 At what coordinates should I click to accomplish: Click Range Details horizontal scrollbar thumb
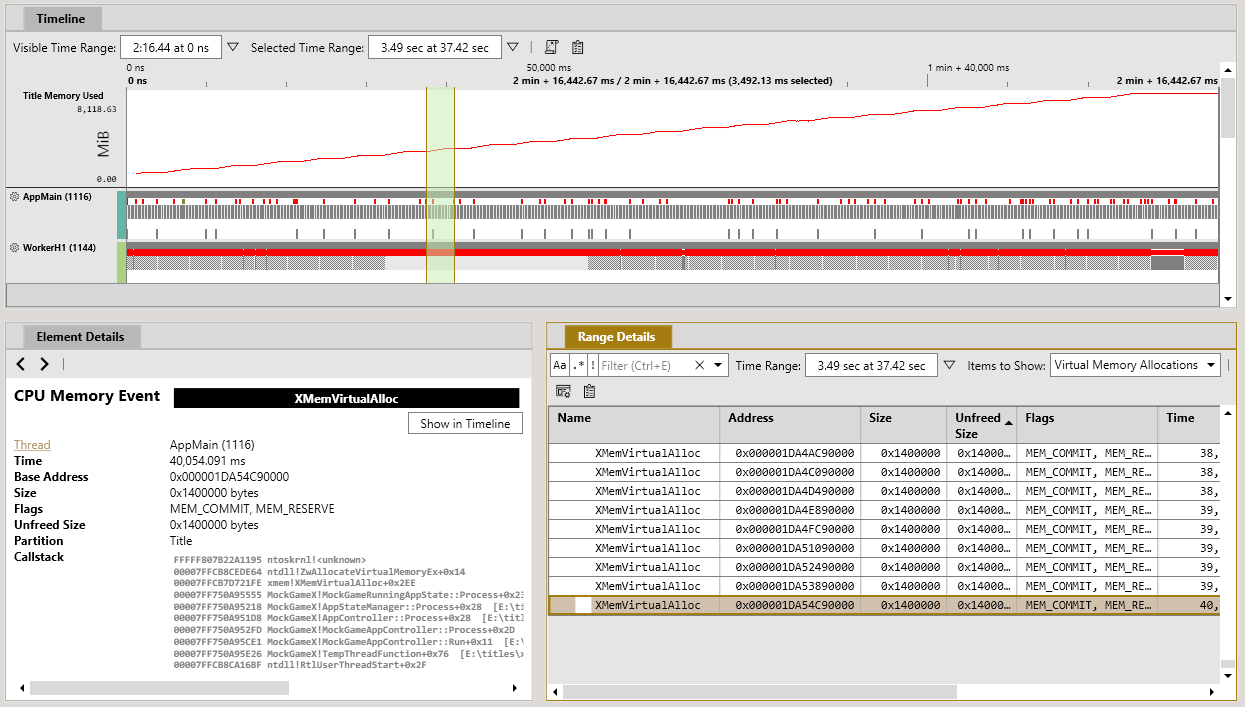tap(760, 691)
